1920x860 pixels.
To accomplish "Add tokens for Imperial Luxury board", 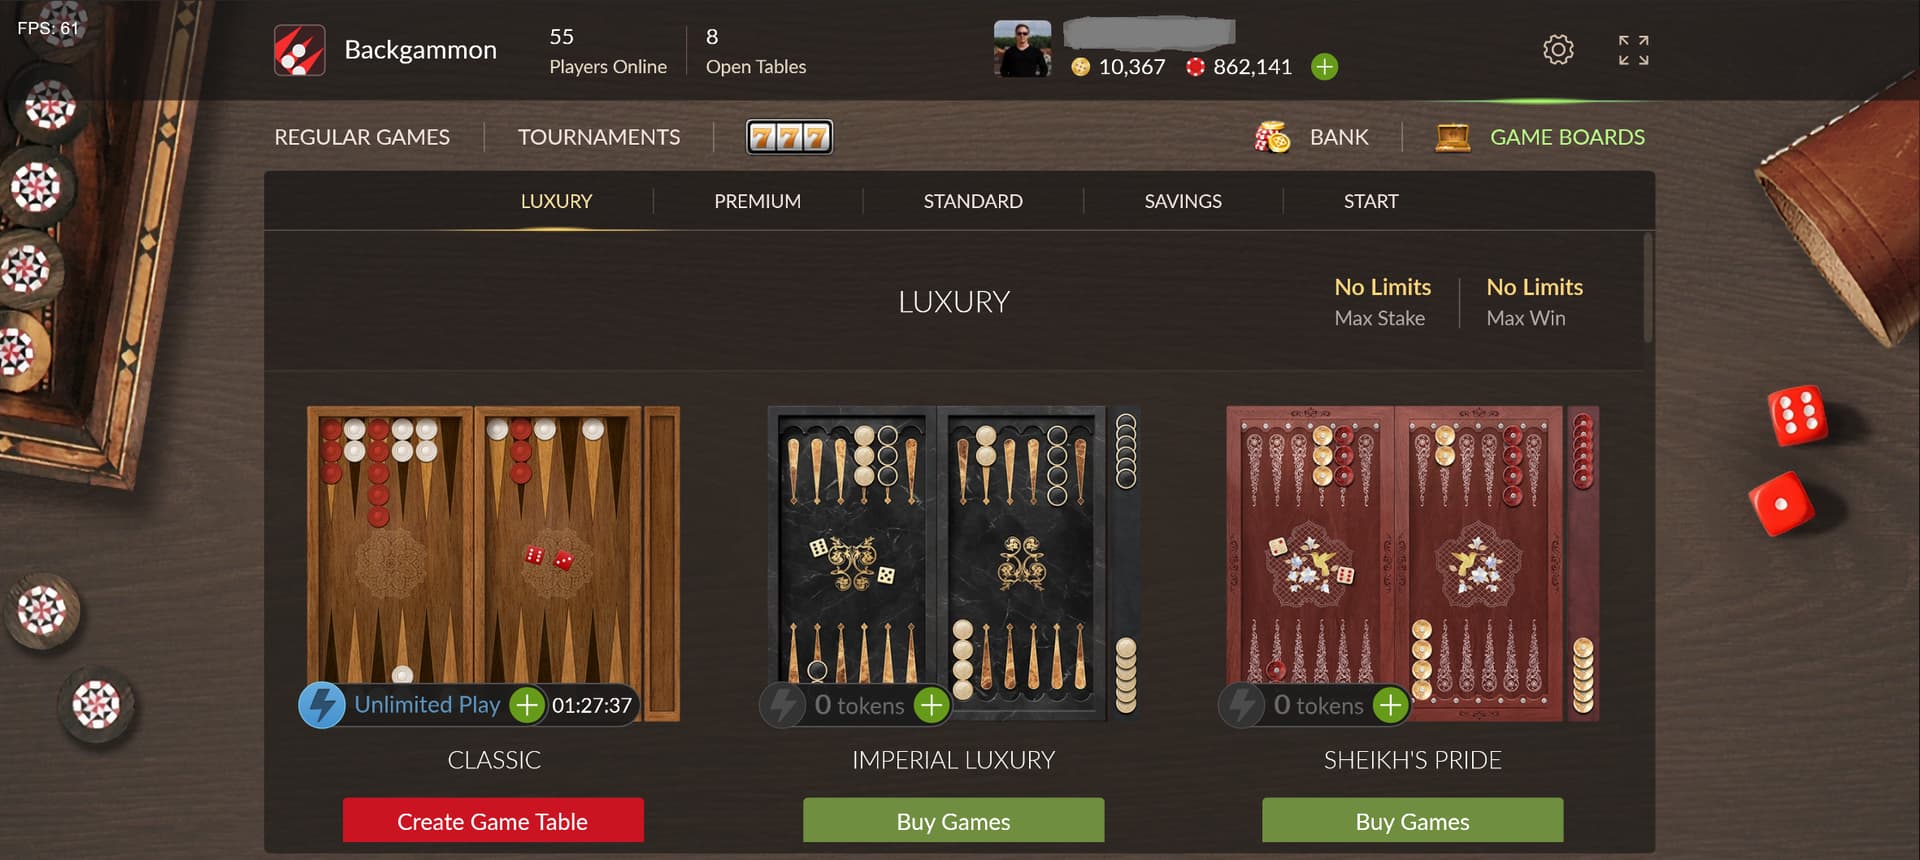I will tap(931, 706).
